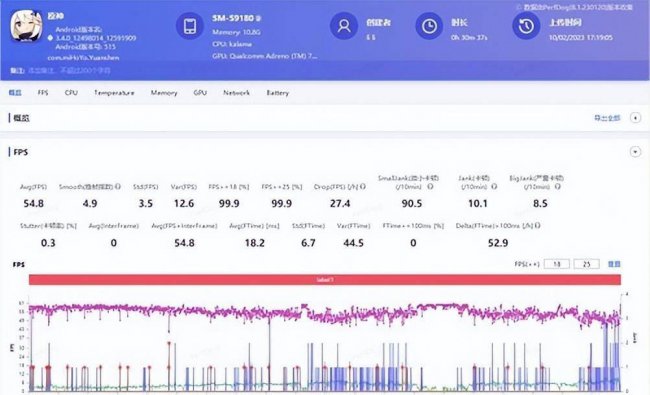Viewport: 650px width, 395px height.
Task: Click the SmallJank value 90.5
Action: [412, 204]
